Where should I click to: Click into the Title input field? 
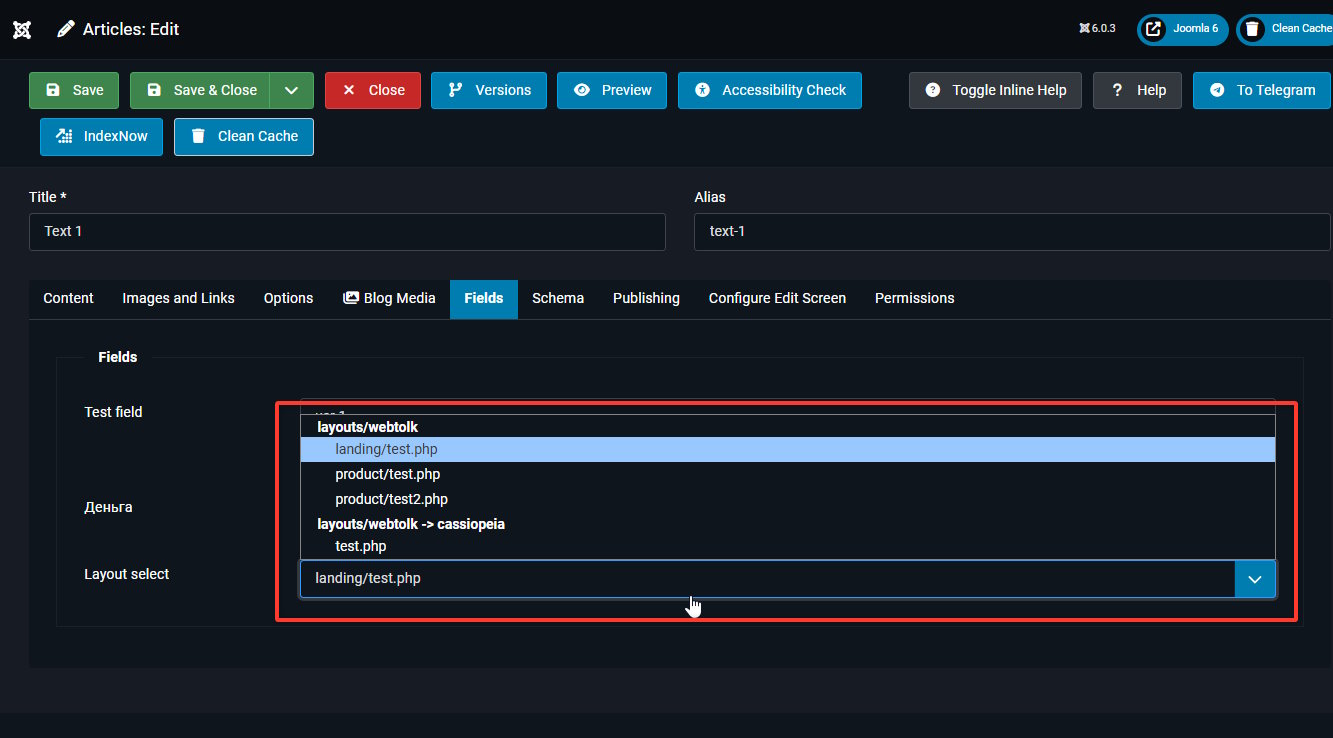(x=347, y=231)
